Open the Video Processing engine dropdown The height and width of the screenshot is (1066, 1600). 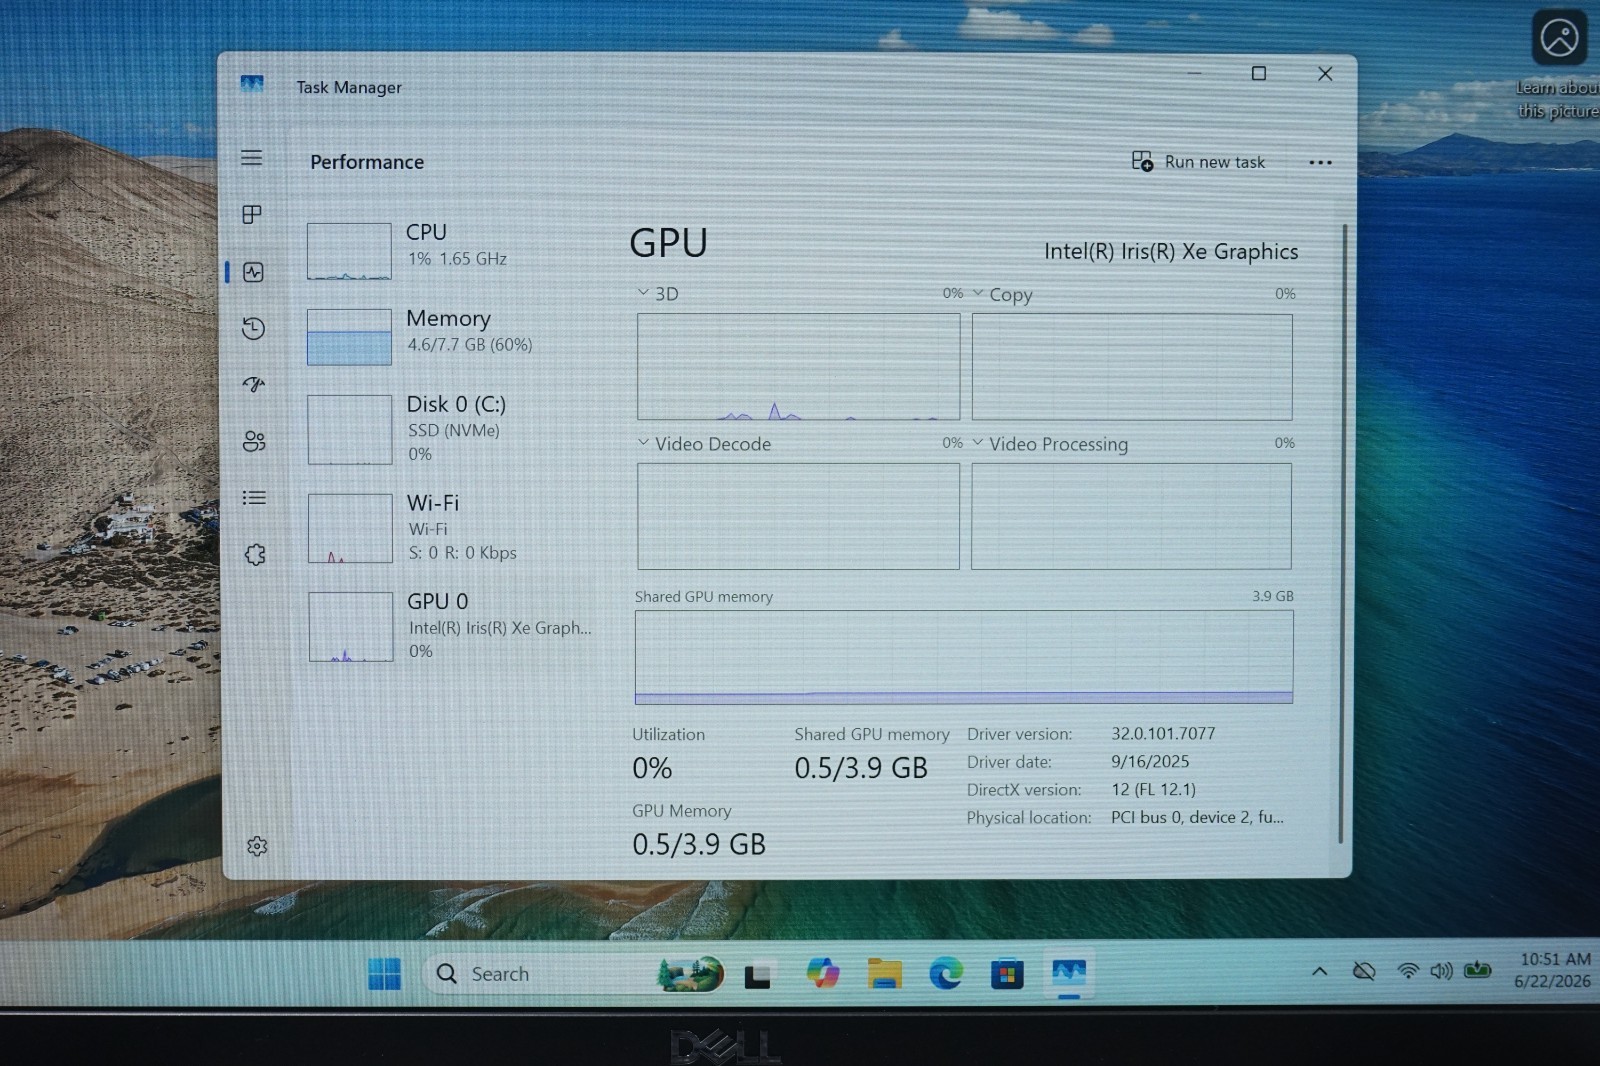click(1050, 443)
